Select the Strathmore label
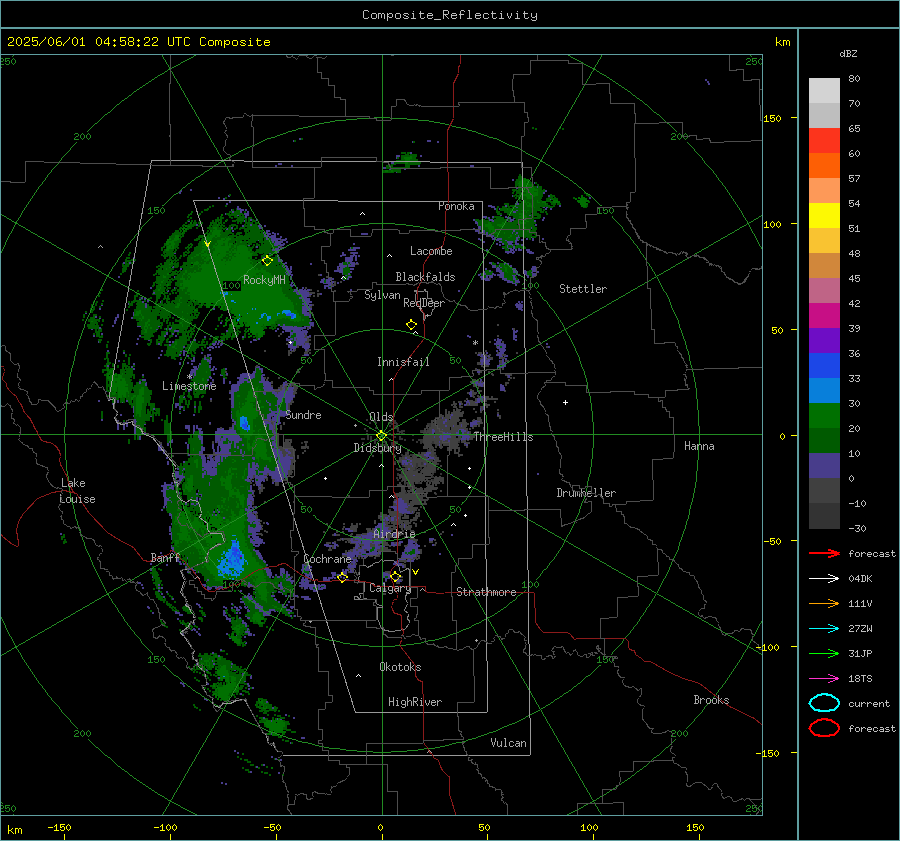900x841 pixels. (486, 592)
